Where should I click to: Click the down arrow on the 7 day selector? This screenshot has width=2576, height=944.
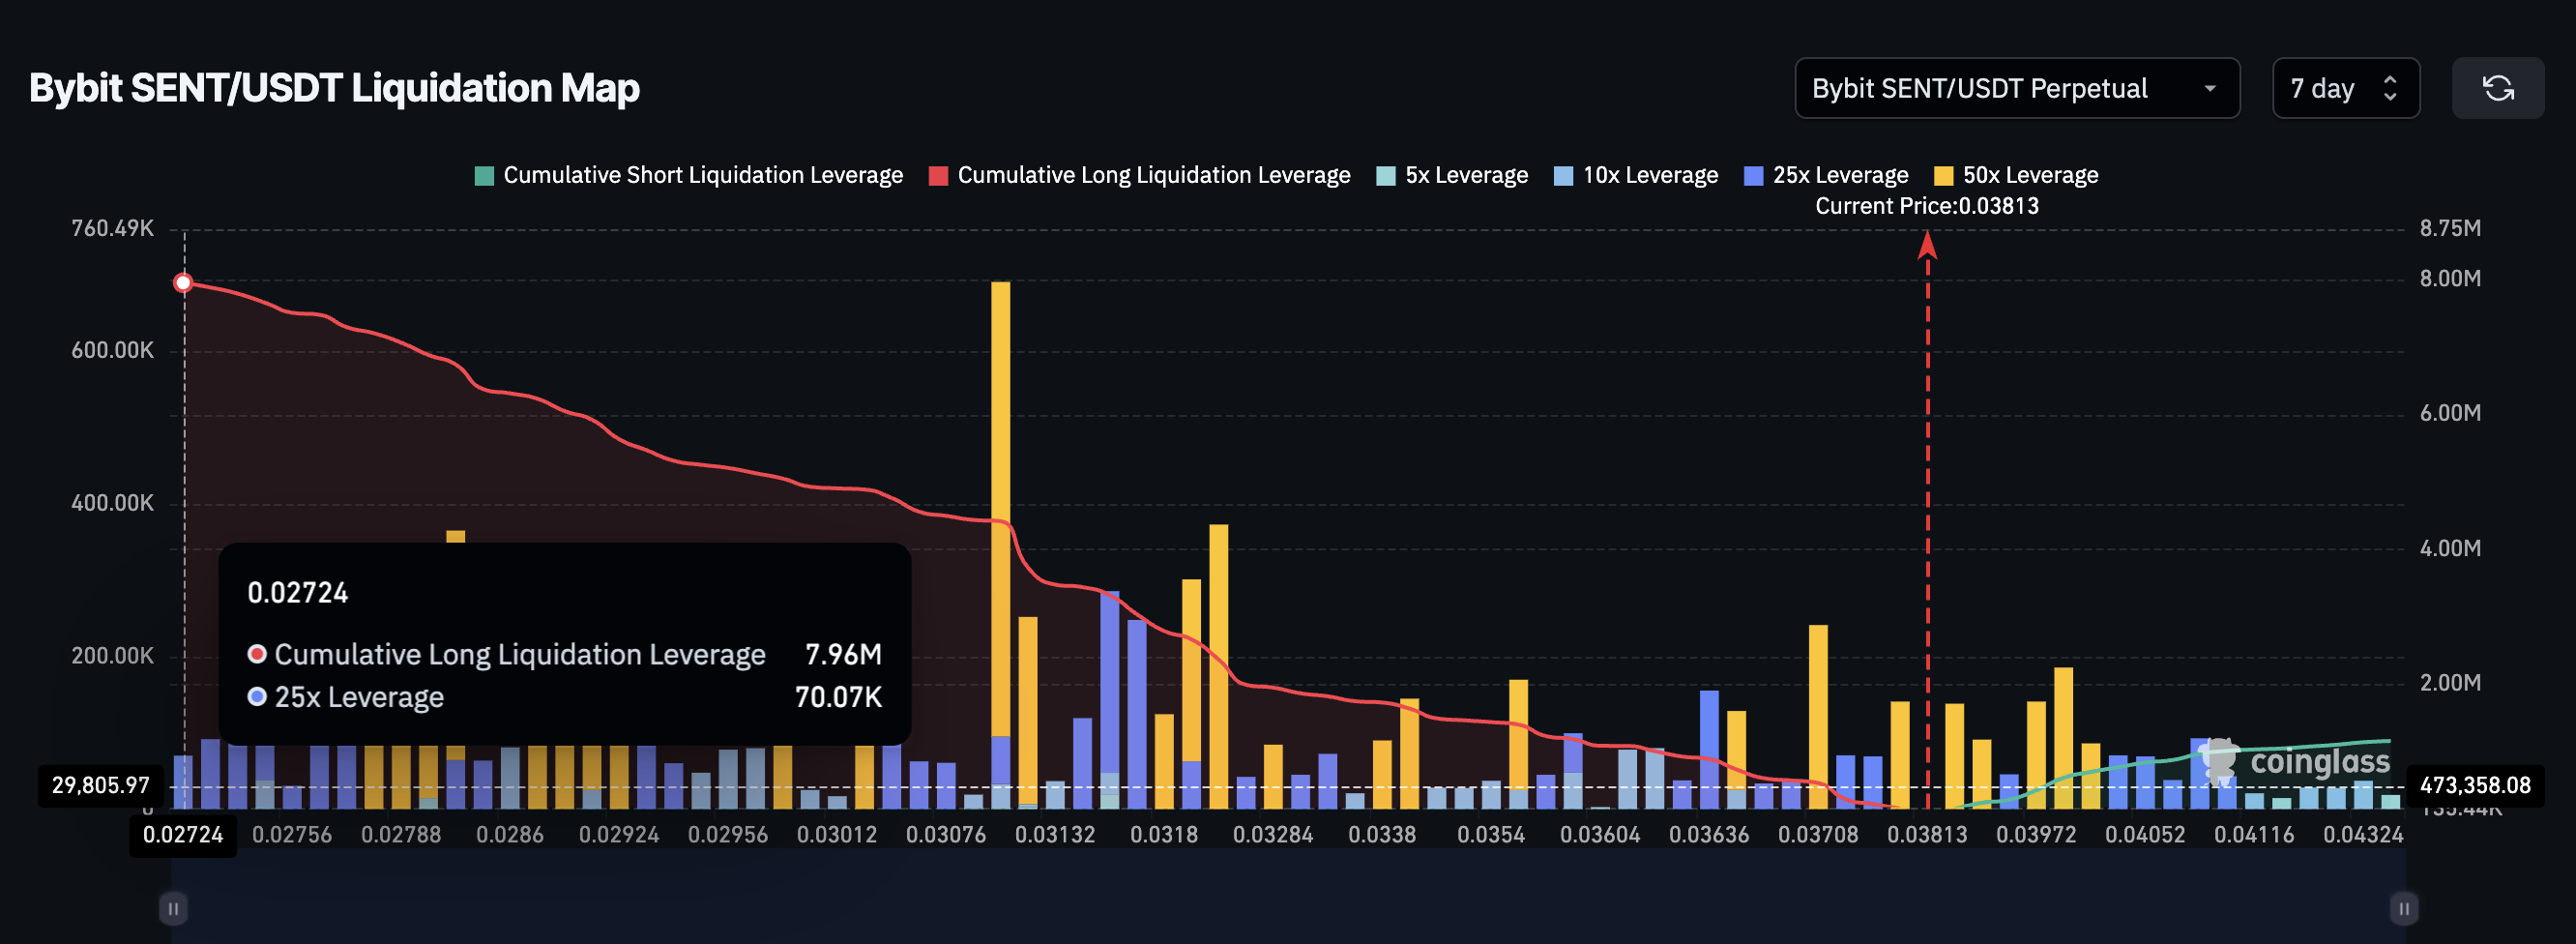(x=2390, y=97)
